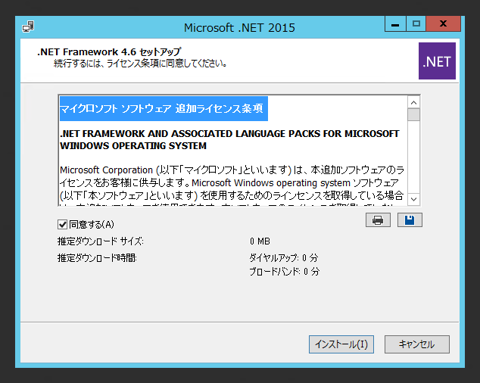The height and width of the screenshot is (383, 480).
Task: Minimize the Microsoft .NET 2015 window
Action: click(395, 24)
